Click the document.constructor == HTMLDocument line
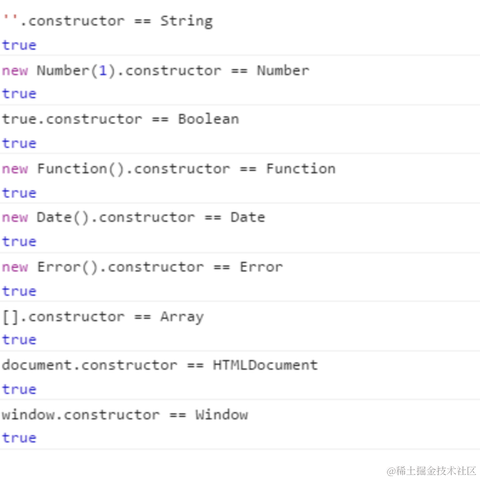The image size is (480, 480). (x=160, y=365)
